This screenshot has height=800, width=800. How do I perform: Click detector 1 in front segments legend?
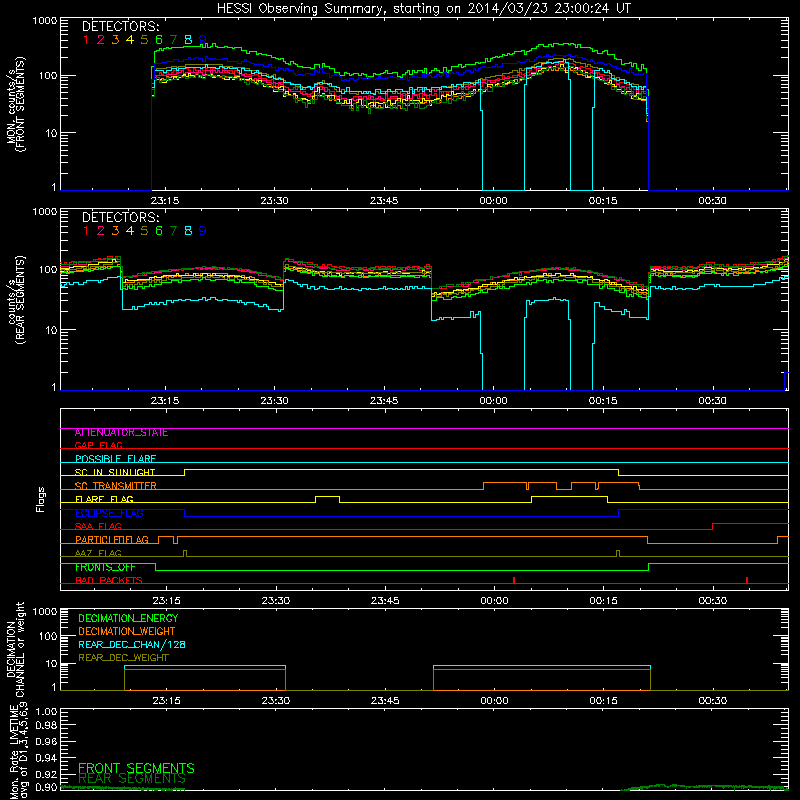tap(86, 40)
